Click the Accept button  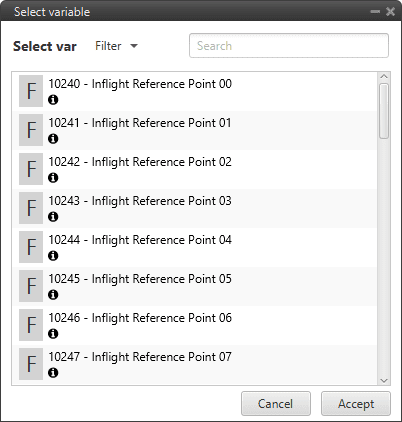pyautogui.click(x=356, y=404)
